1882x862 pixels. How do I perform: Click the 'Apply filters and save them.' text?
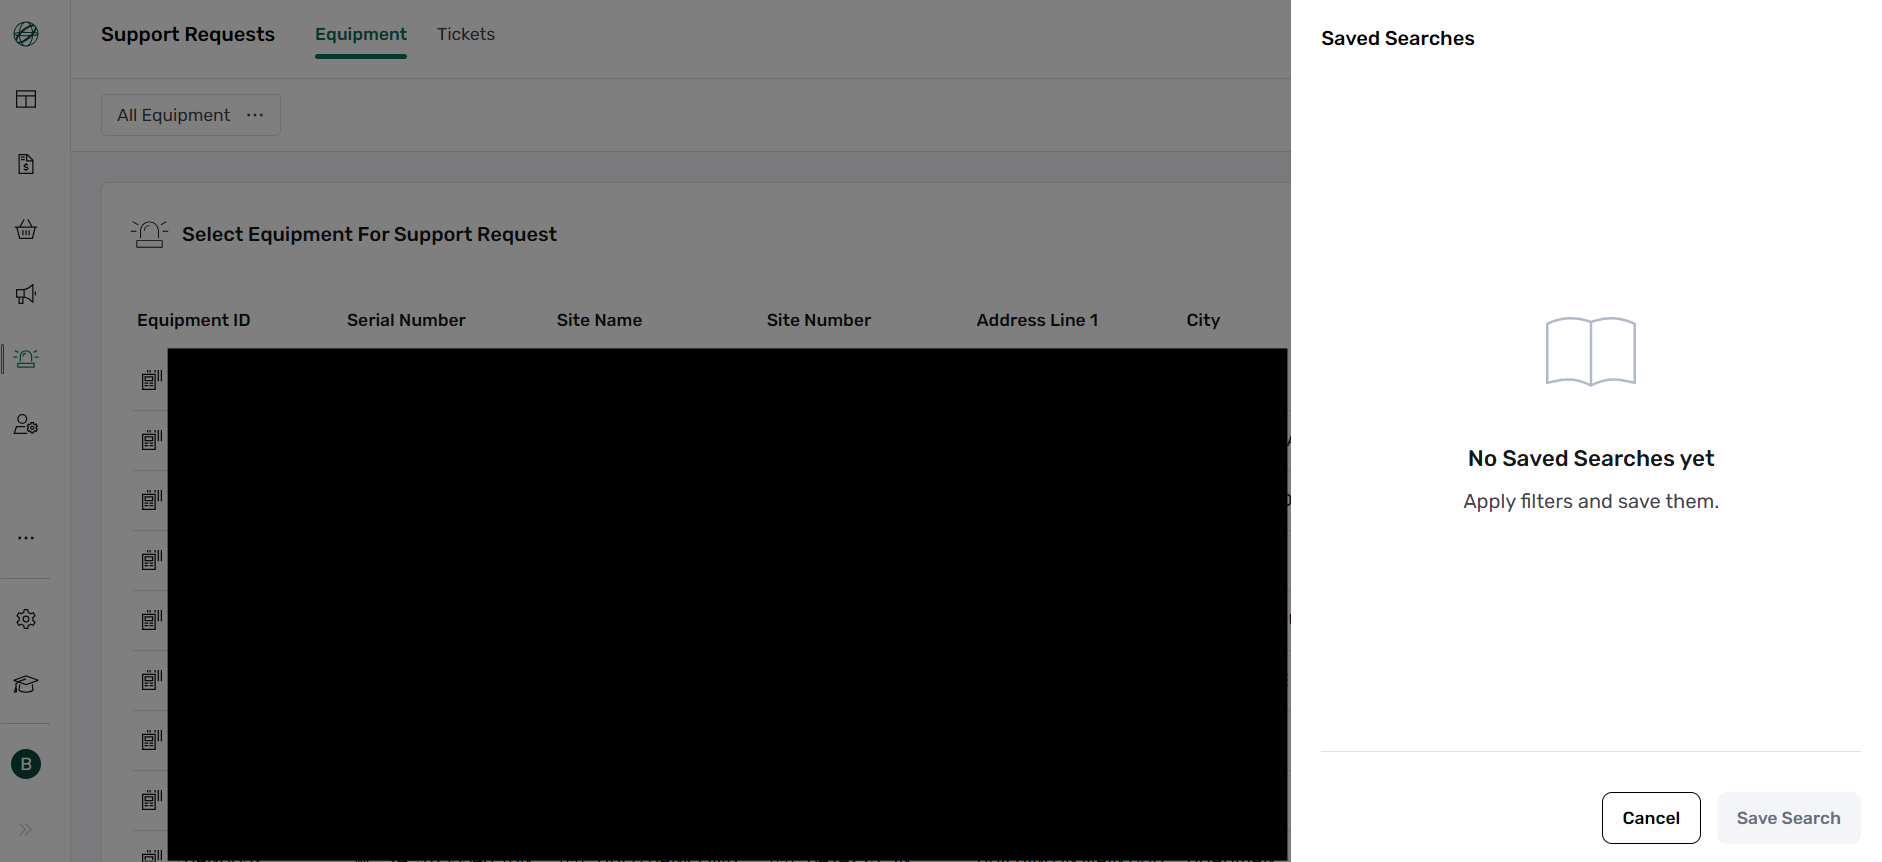tap(1591, 501)
